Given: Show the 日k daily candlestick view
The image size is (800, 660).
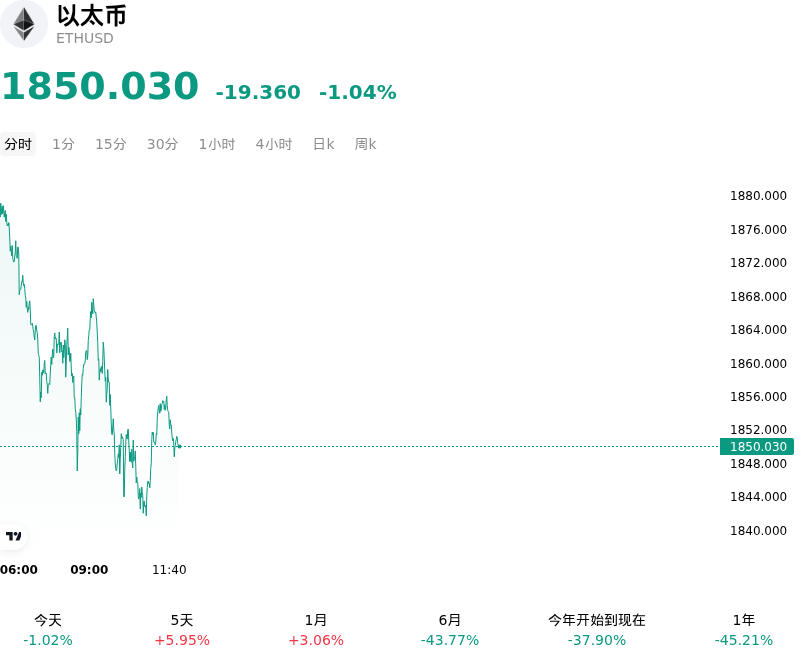Looking at the screenshot, I should pyautogui.click(x=323, y=144).
